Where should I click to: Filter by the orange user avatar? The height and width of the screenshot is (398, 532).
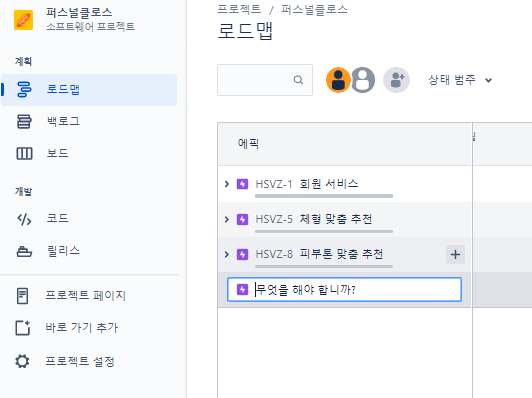point(338,80)
